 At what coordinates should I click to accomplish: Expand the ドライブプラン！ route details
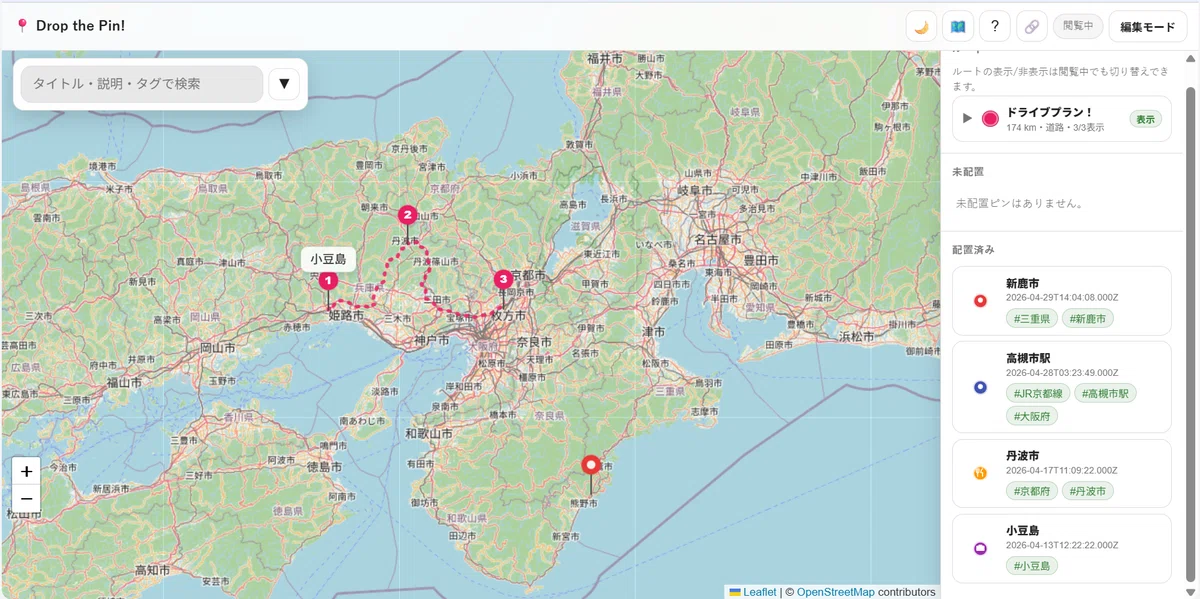pyautogui.click(x=967, y=118)
